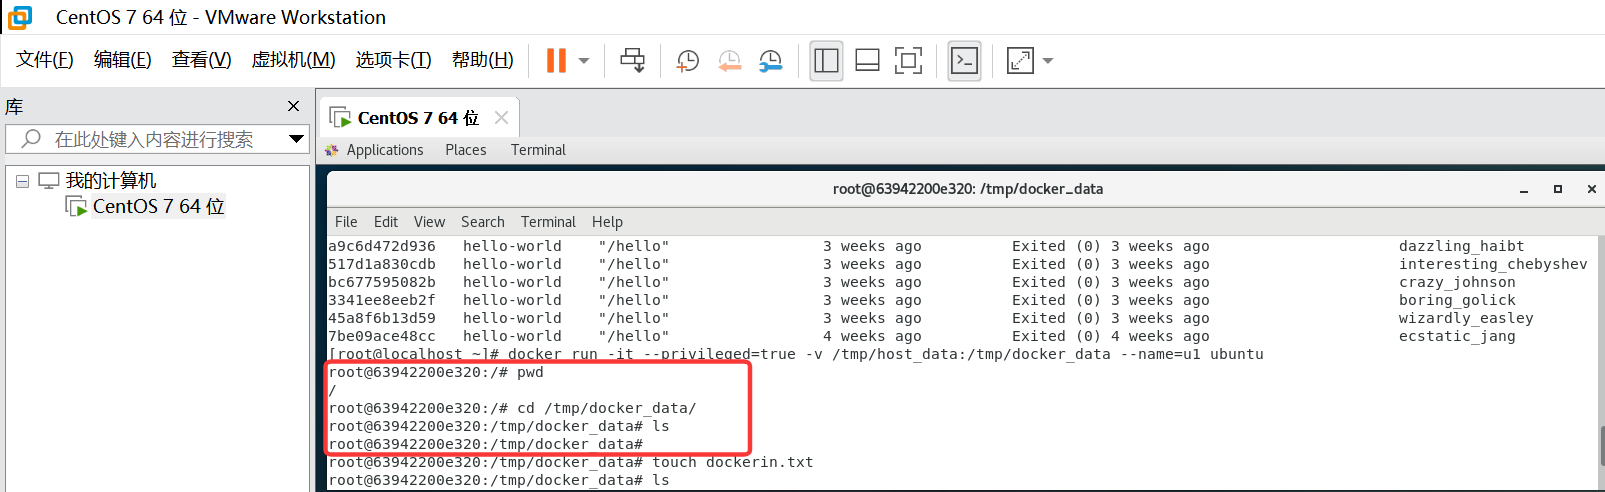1605x492 pixels.
Task: Close the 库 library panel
Action: [293, 106]
